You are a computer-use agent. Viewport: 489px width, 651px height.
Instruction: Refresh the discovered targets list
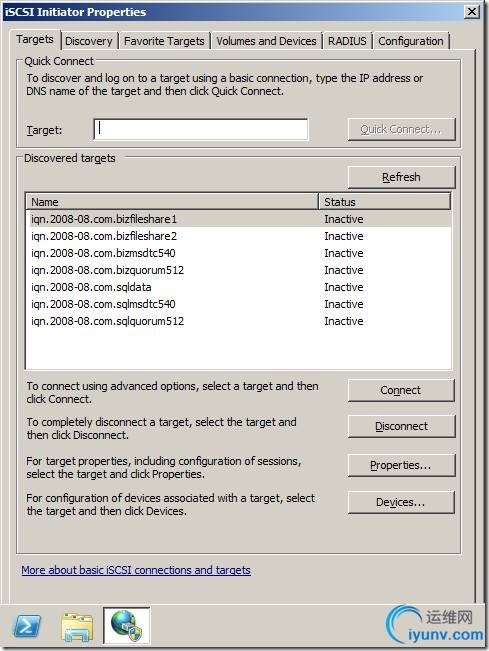pyautogui.click(x=401, y=177)
